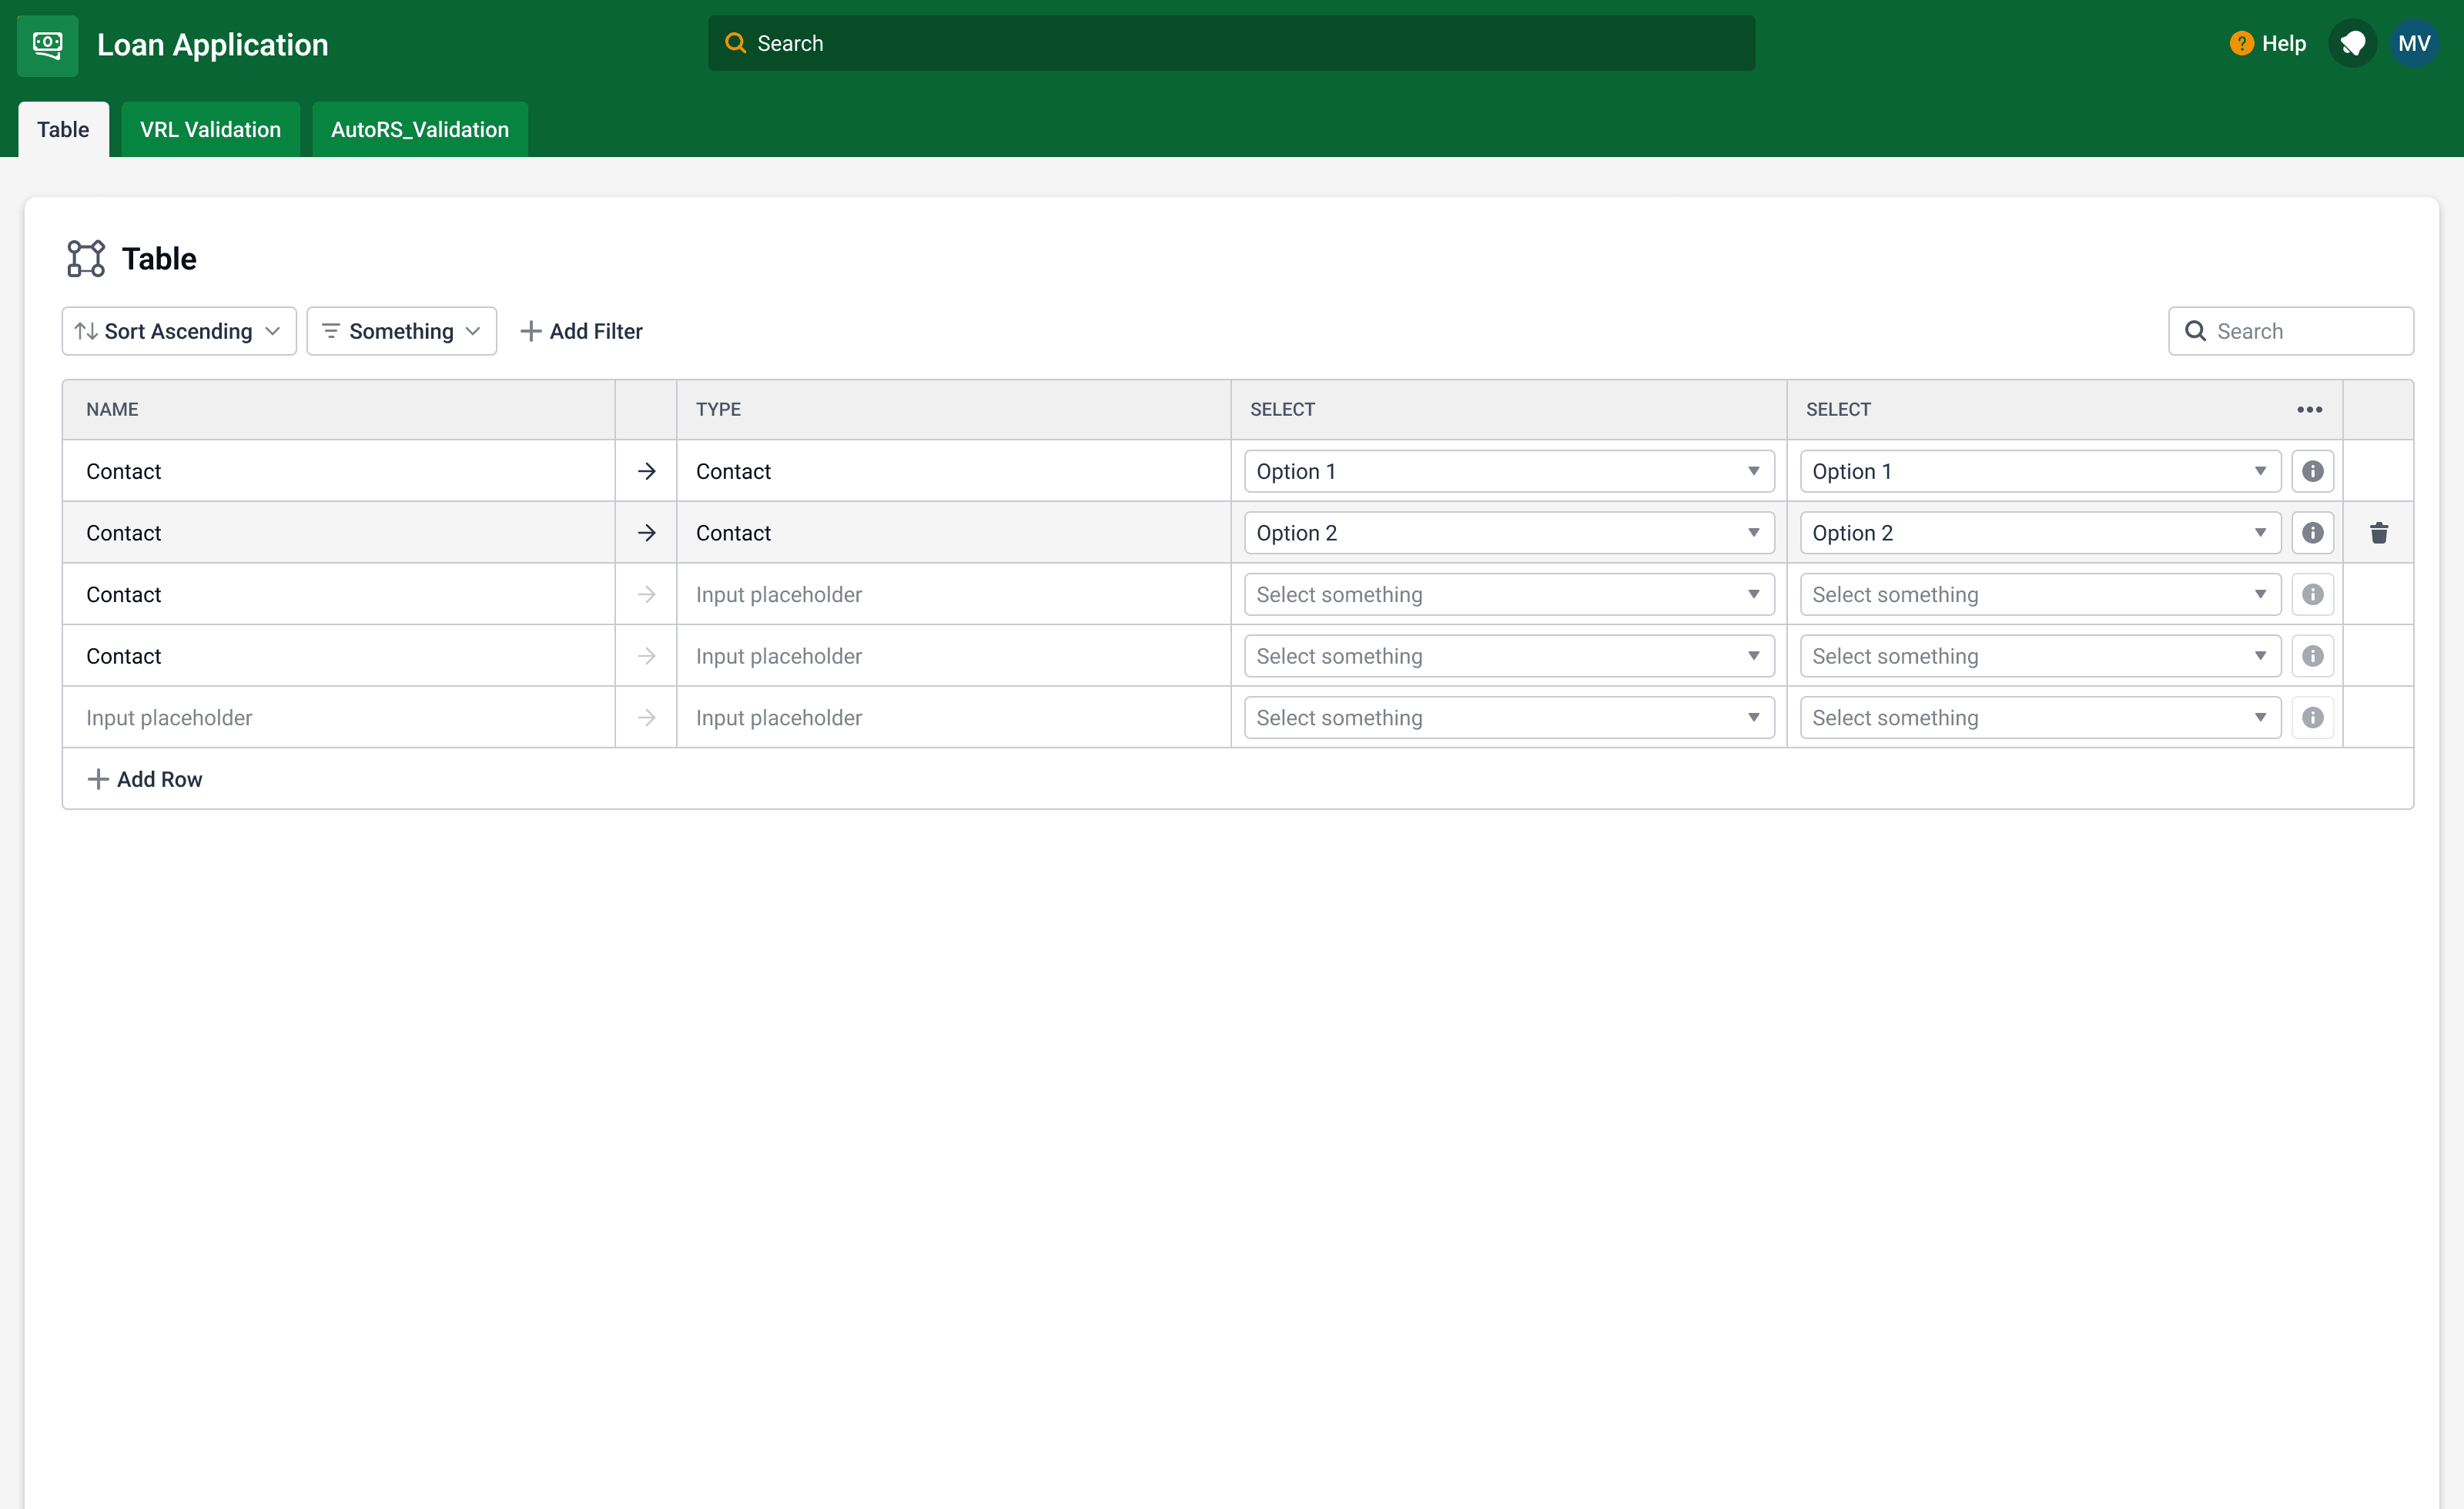The image size is (2464, 1509).
Task: Open second Select something dropdown in fourth row
Action: [x=2040, y=657]
